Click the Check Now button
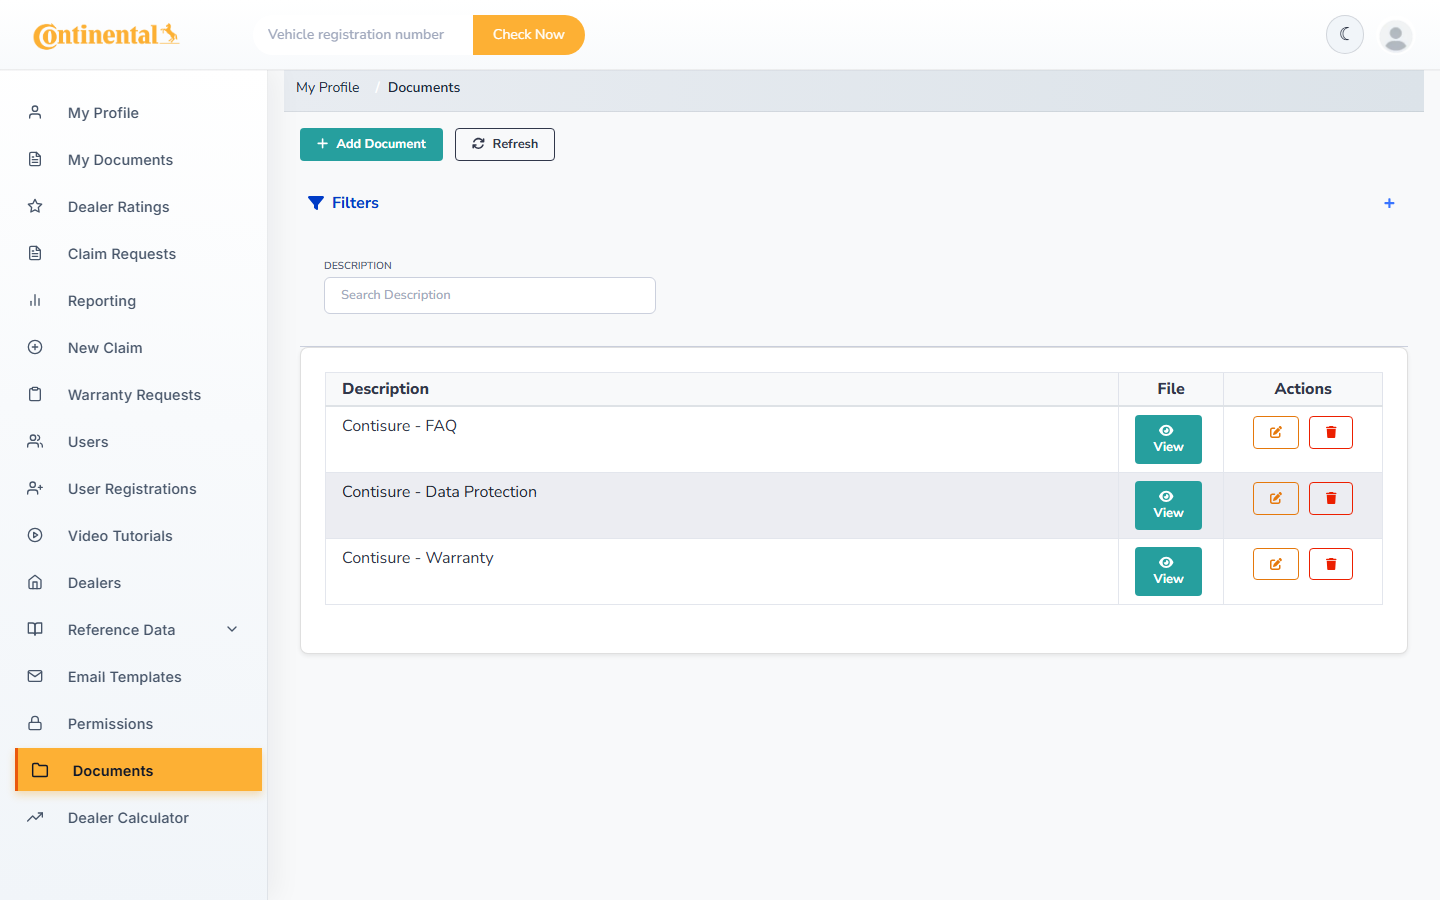The height and width of the screenshot is (900, 1440). coord(529,35)
